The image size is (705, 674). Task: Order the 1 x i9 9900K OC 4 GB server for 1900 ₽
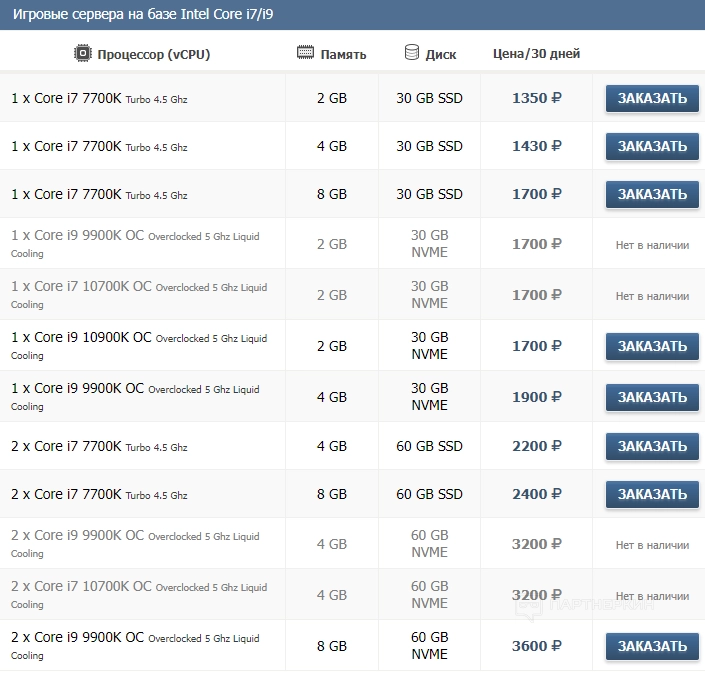[652, 397]
